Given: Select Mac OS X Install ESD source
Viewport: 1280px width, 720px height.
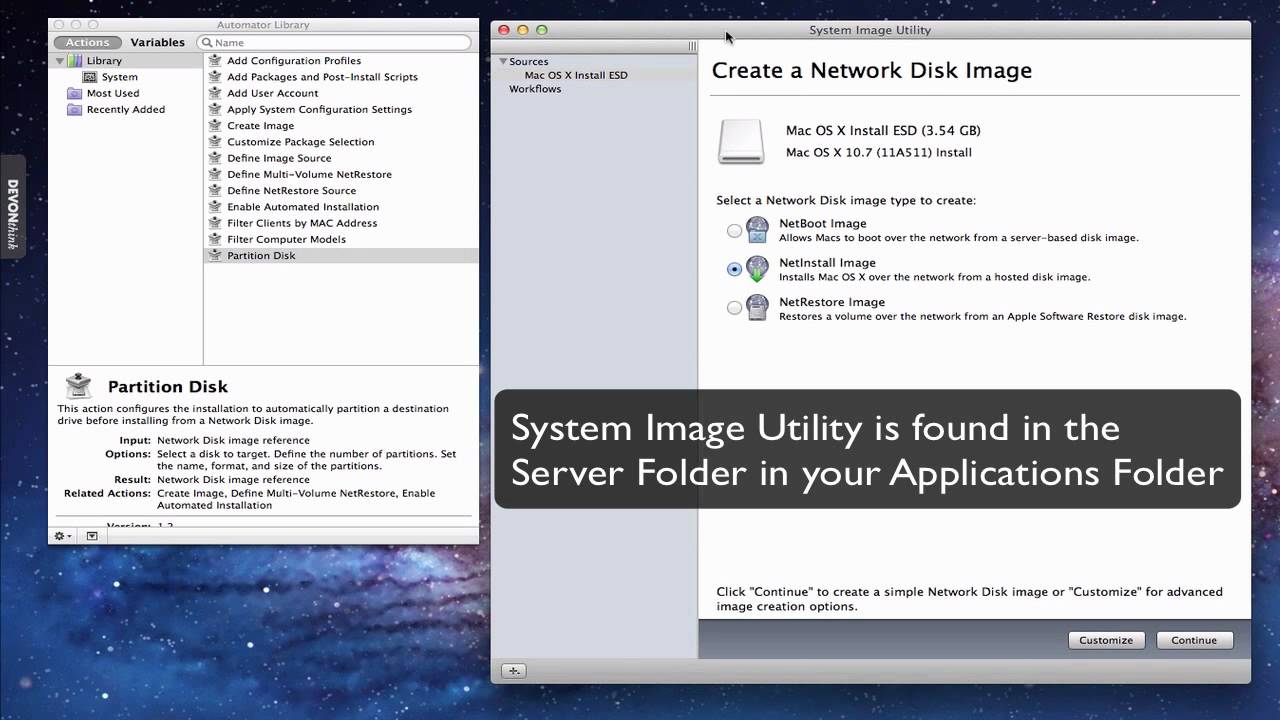Looking at the screenshot, I should coord(576,75).
